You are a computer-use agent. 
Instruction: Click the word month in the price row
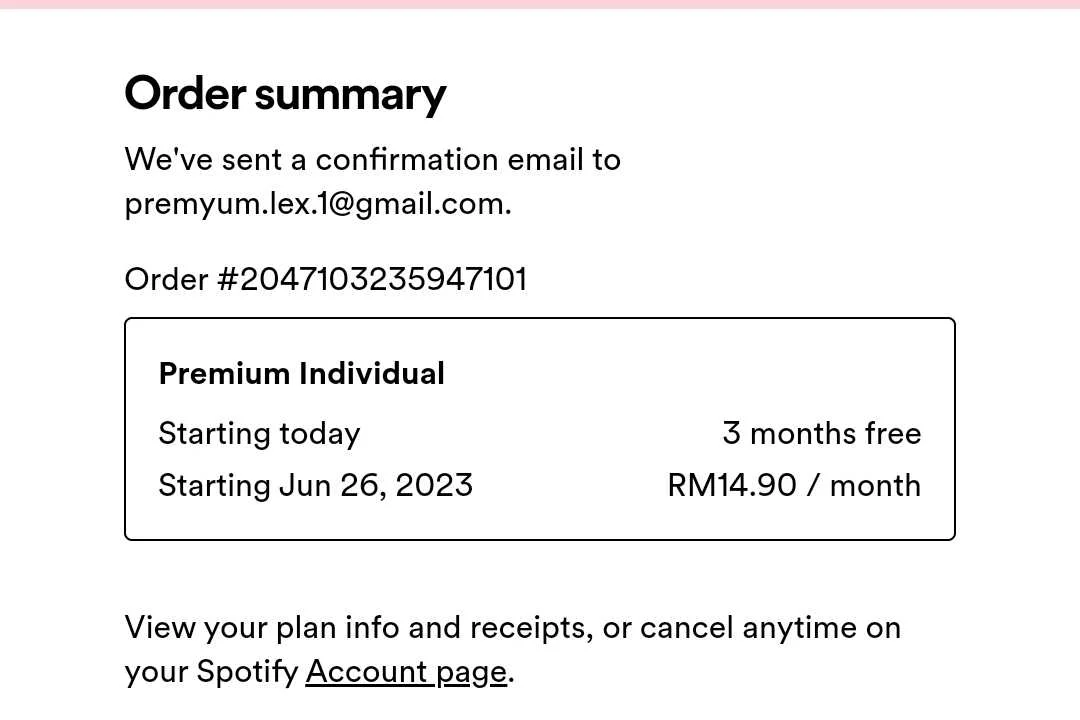pos(875,486)
